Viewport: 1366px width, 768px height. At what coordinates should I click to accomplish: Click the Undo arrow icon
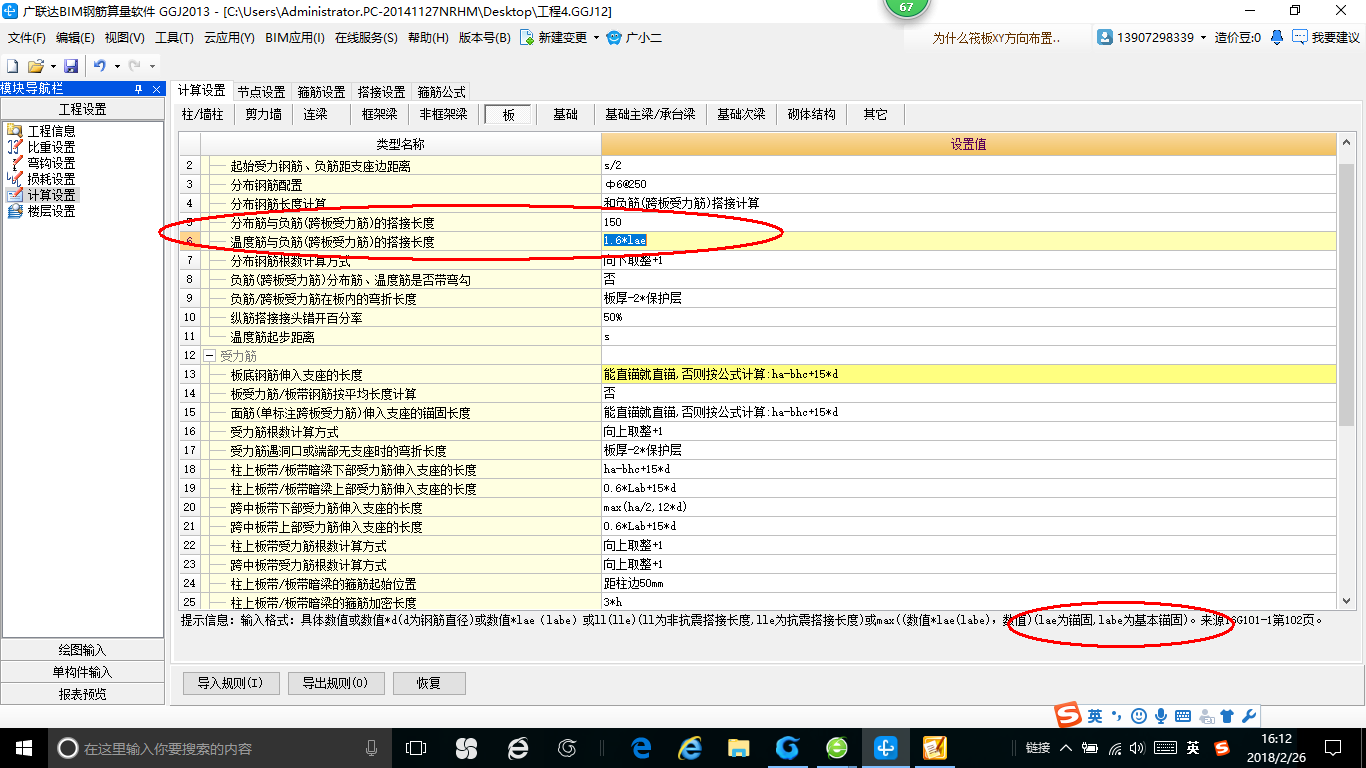(x=100, y=66)
